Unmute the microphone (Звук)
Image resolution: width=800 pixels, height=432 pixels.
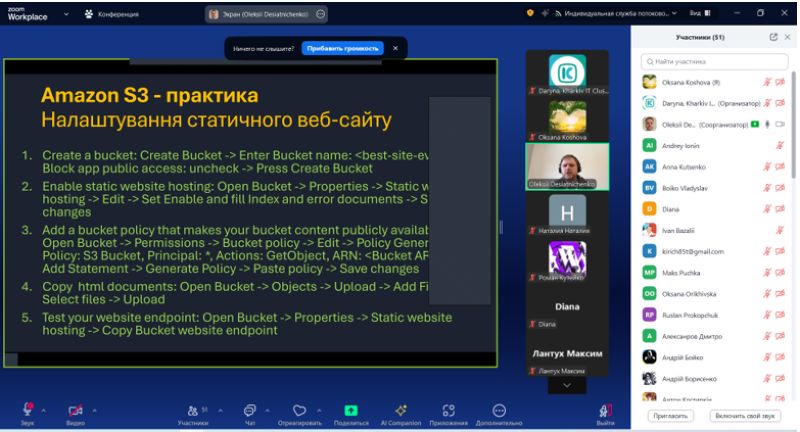(x=27, y=410)
